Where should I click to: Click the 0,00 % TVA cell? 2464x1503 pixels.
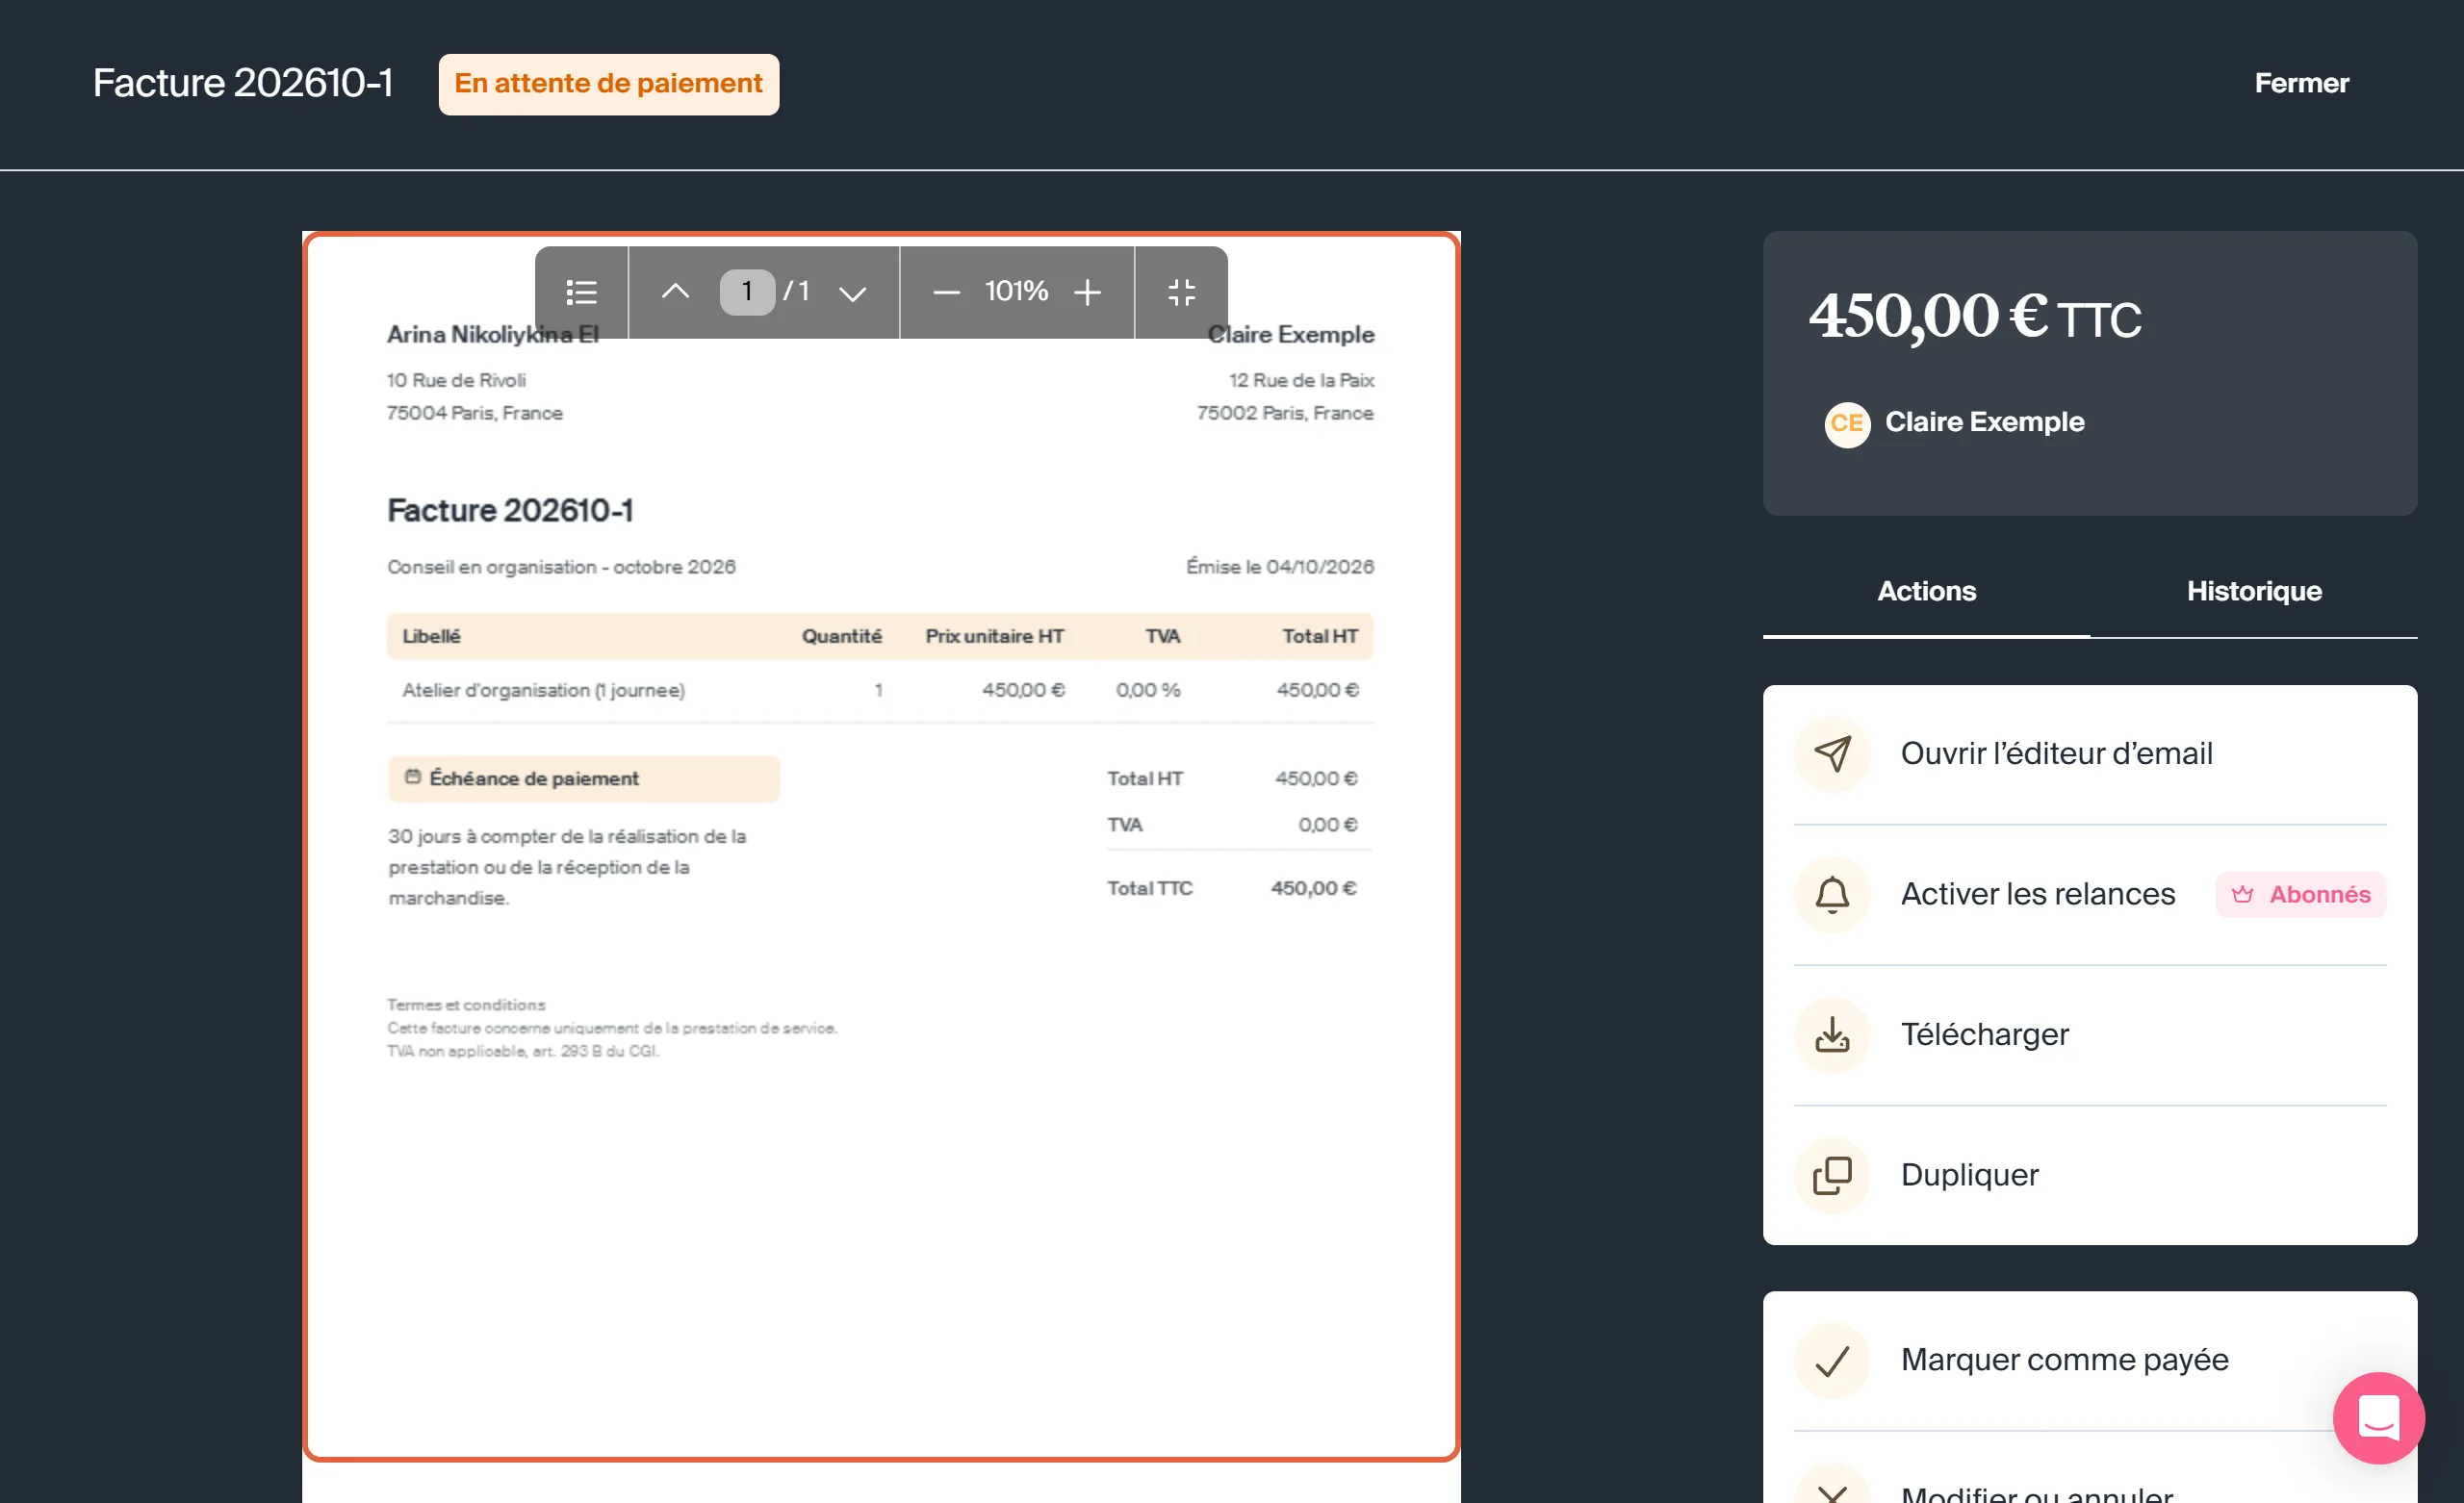pos(1148,690)
